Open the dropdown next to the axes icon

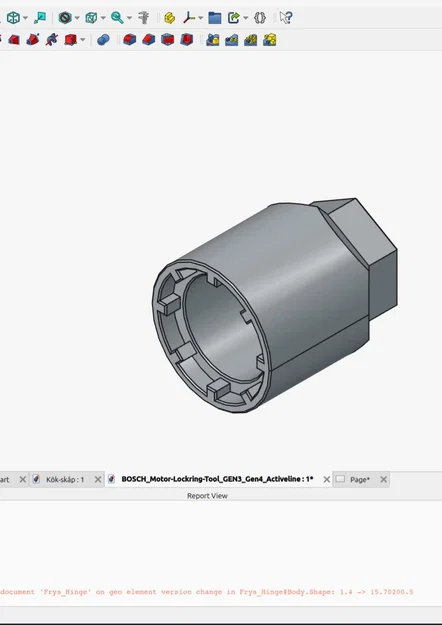[200, 18]
